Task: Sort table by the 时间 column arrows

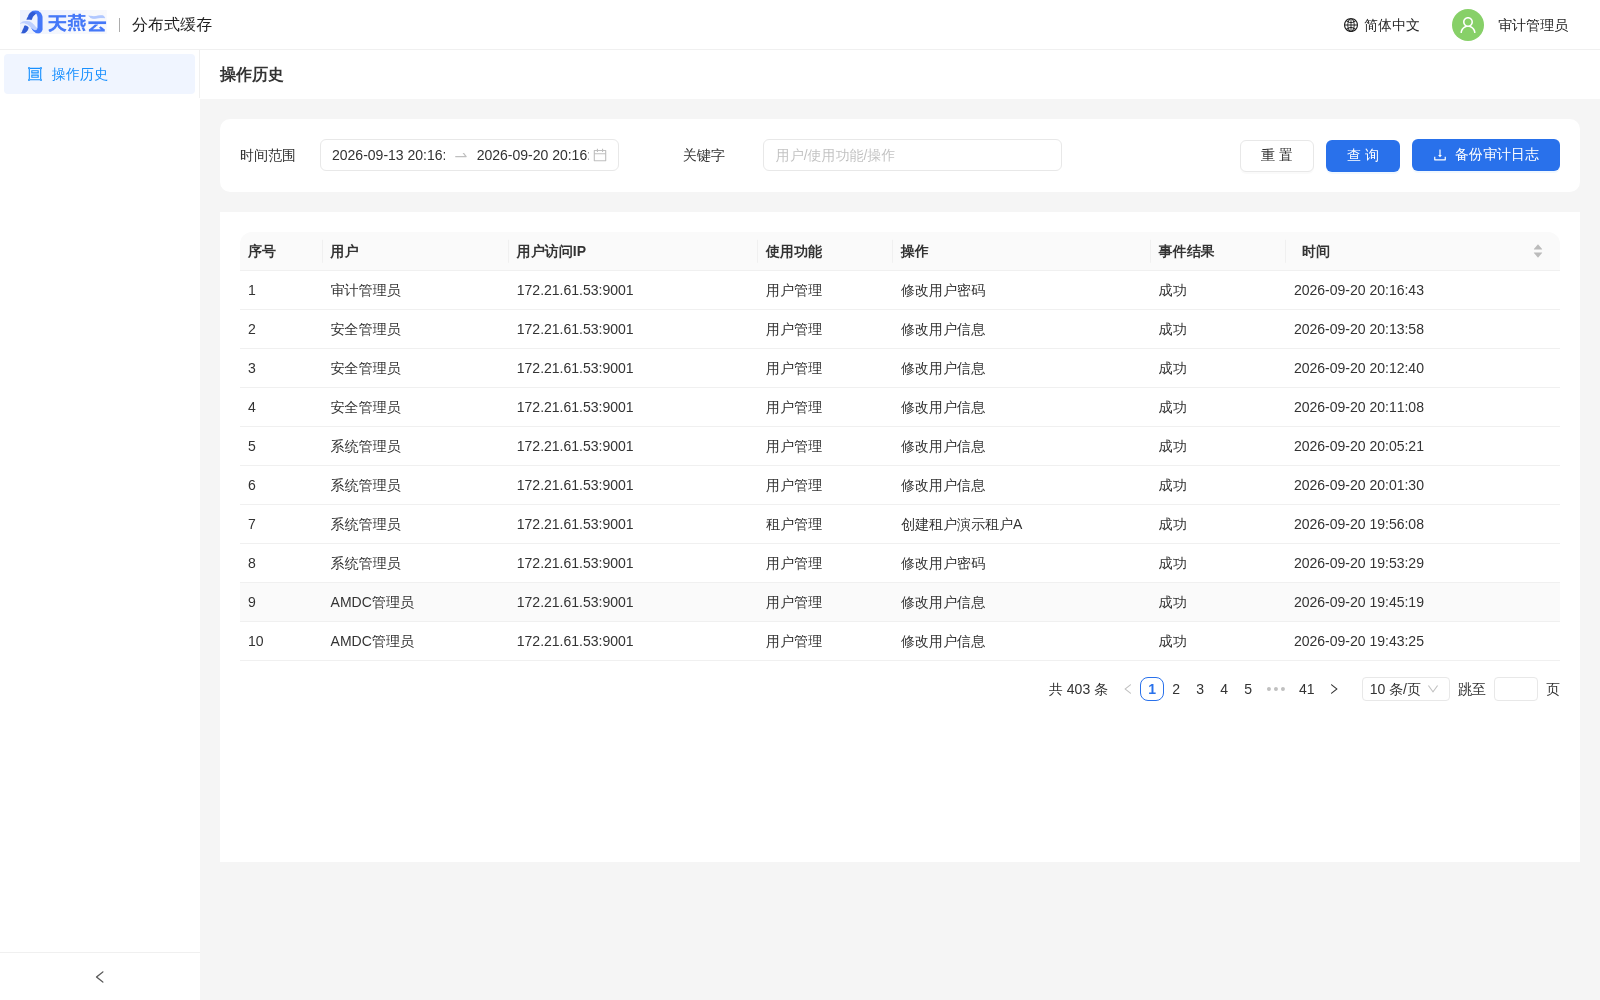Action: coord(1538,251)
